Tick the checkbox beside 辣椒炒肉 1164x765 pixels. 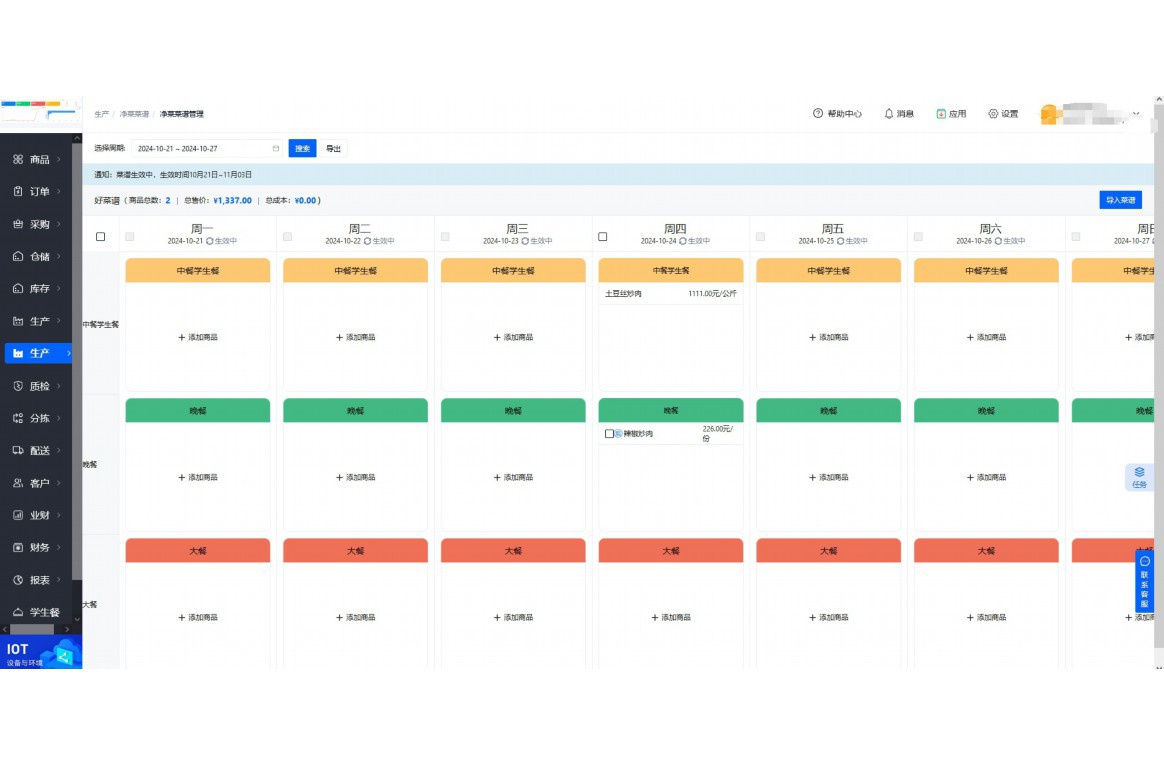click(609, 434)
